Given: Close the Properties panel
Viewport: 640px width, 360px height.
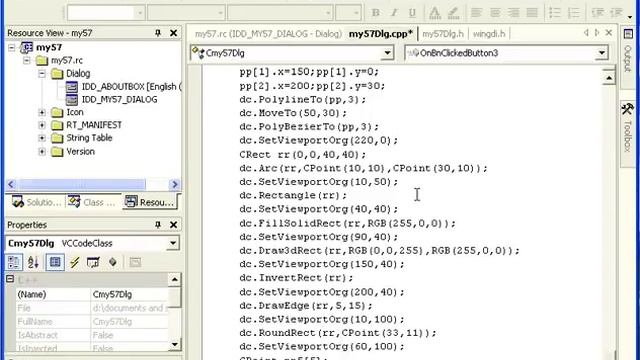Looking at the screenshot, I should [x=173, y=224].
